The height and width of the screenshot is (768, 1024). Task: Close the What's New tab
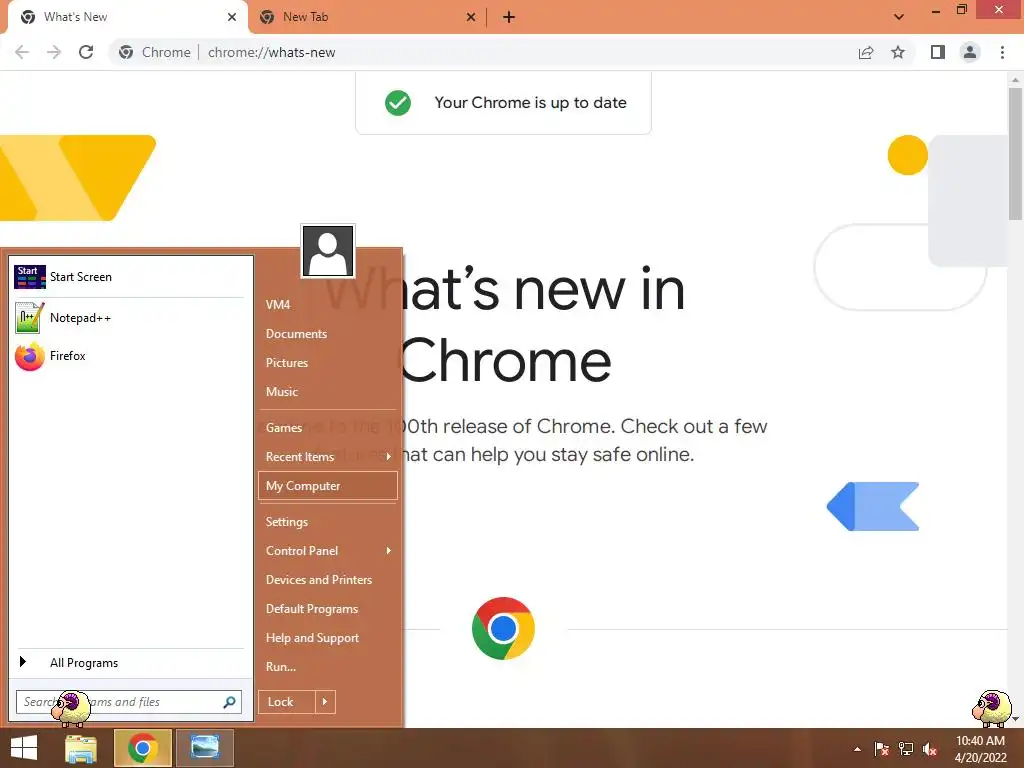click(232, 17)
